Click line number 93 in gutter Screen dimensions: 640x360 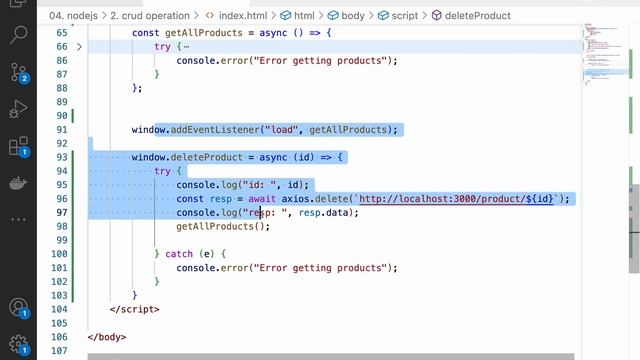(62, 157)
